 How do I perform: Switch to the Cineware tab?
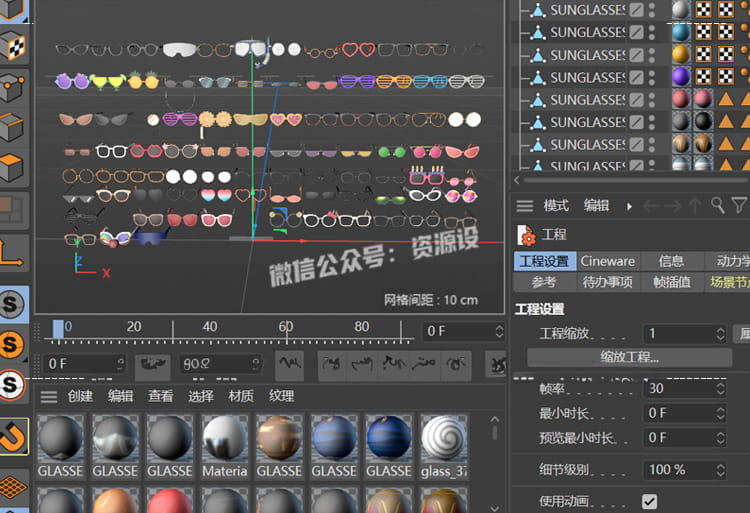[x=608, y=262]
